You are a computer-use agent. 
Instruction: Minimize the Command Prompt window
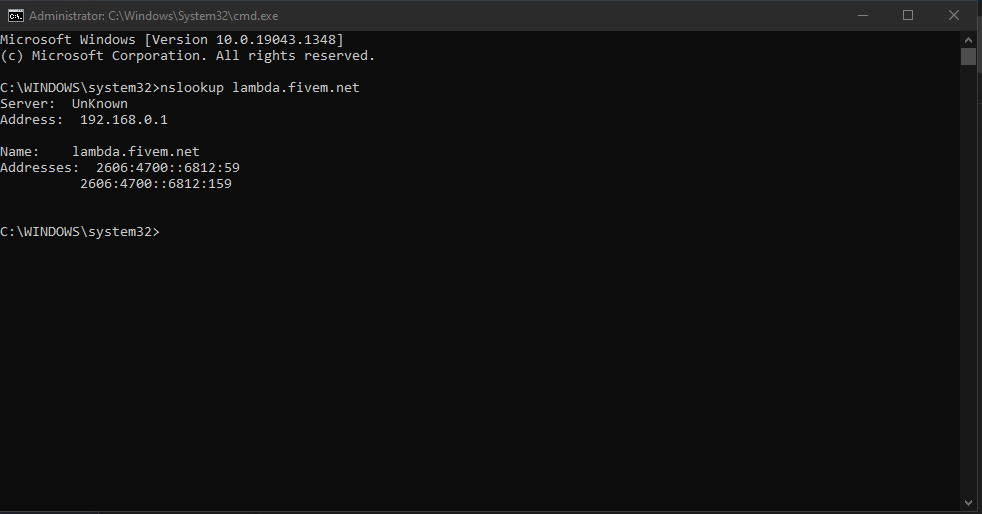pyautogui.click(x=862, y=16)
